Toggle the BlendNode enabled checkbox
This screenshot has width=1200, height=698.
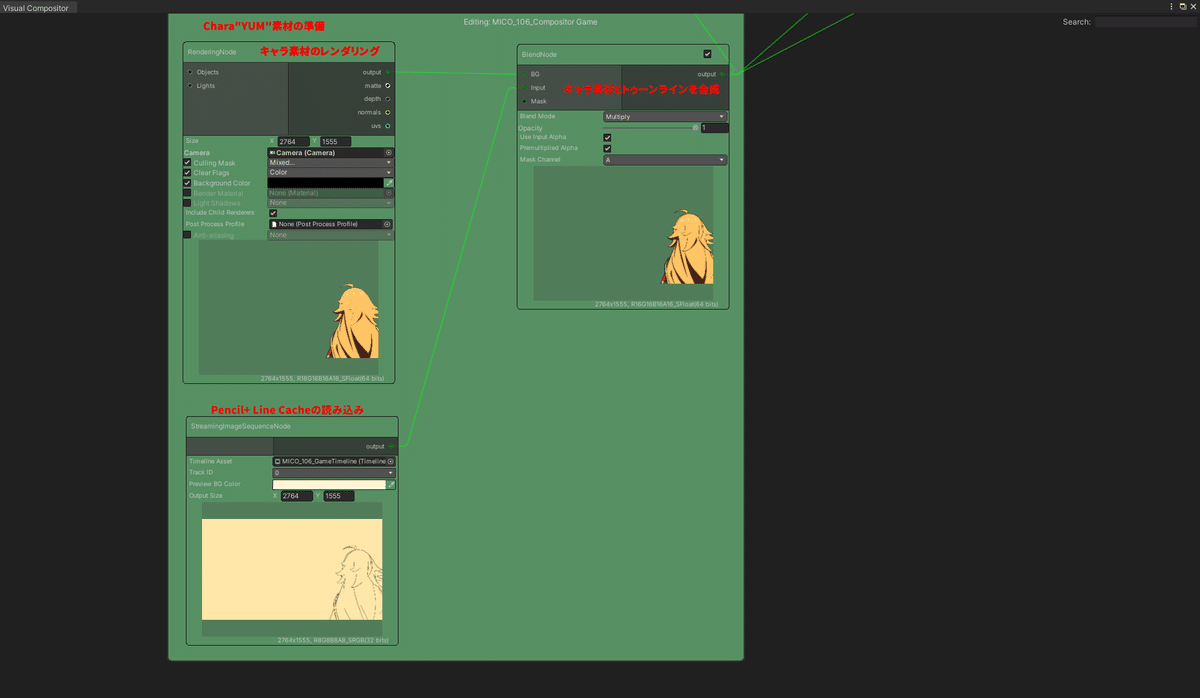[707, 54]
